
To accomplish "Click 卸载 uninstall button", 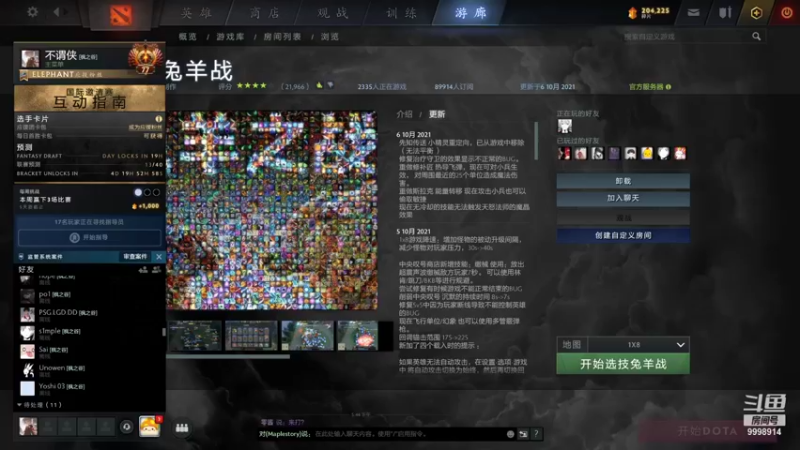I will click(623, 181).
